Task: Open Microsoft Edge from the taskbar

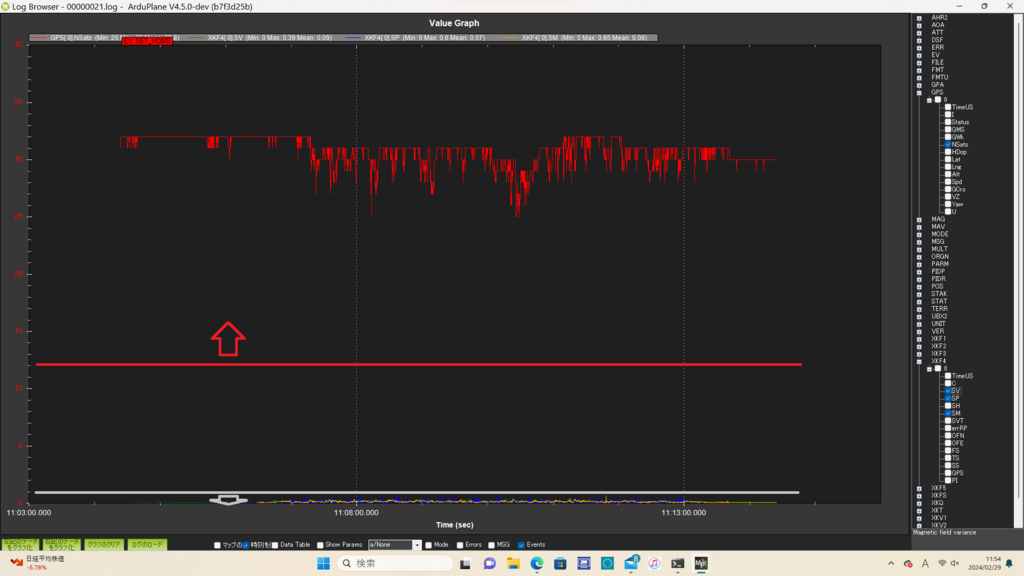Action: pos(537,564)
